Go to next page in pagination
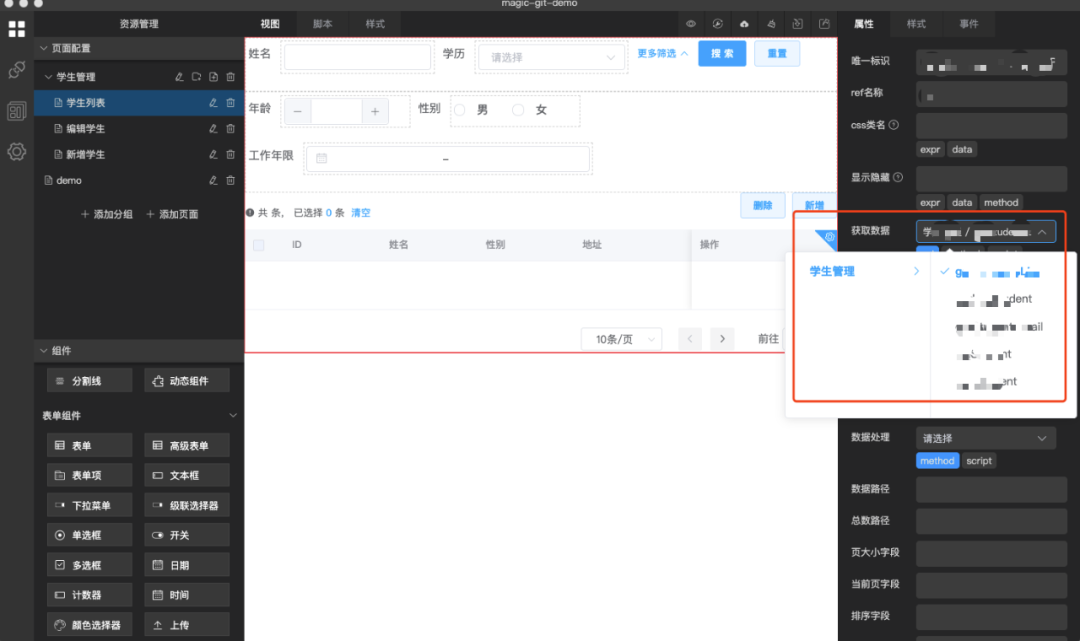Viewport: 1080px width, 641px height. (722, 339)
